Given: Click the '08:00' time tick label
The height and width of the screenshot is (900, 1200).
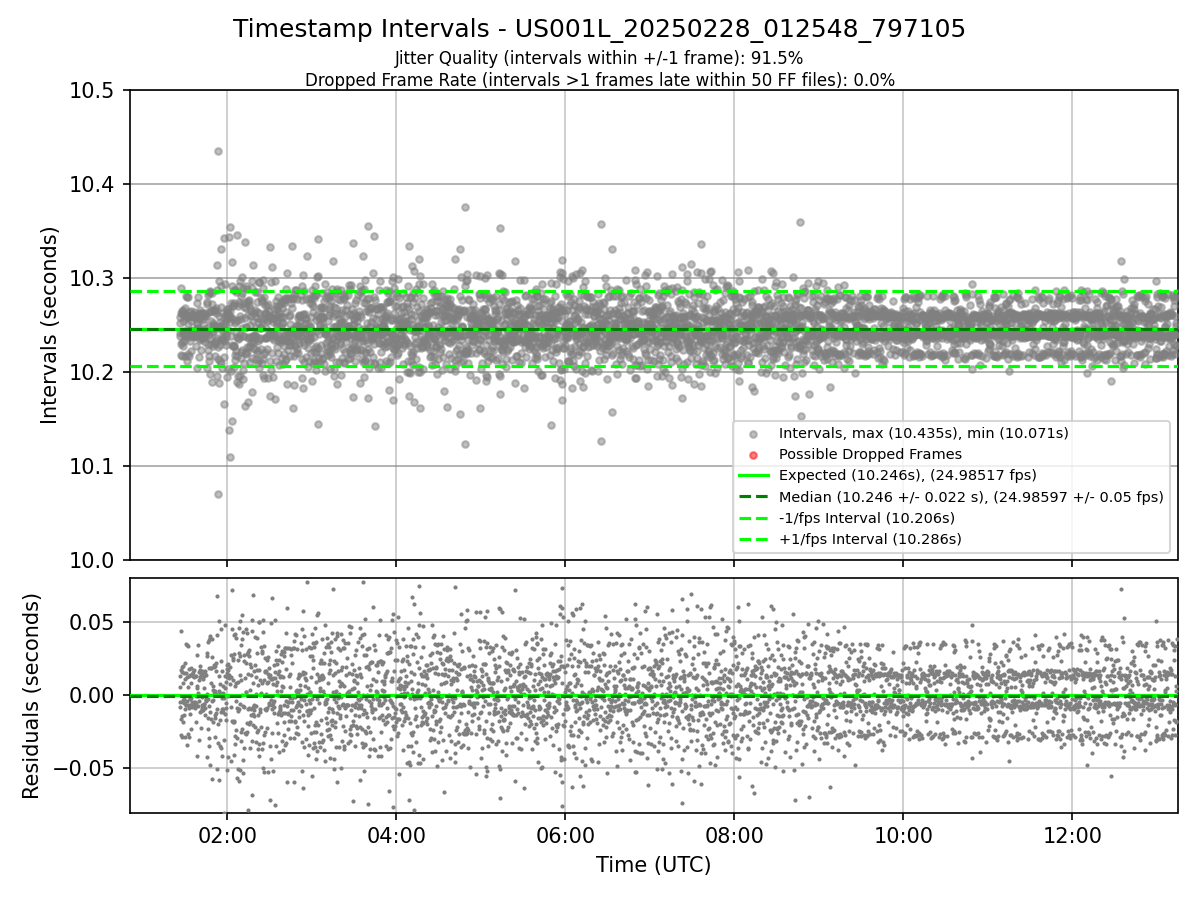Looking at the screenshot, I should click(x=734, y=835).
